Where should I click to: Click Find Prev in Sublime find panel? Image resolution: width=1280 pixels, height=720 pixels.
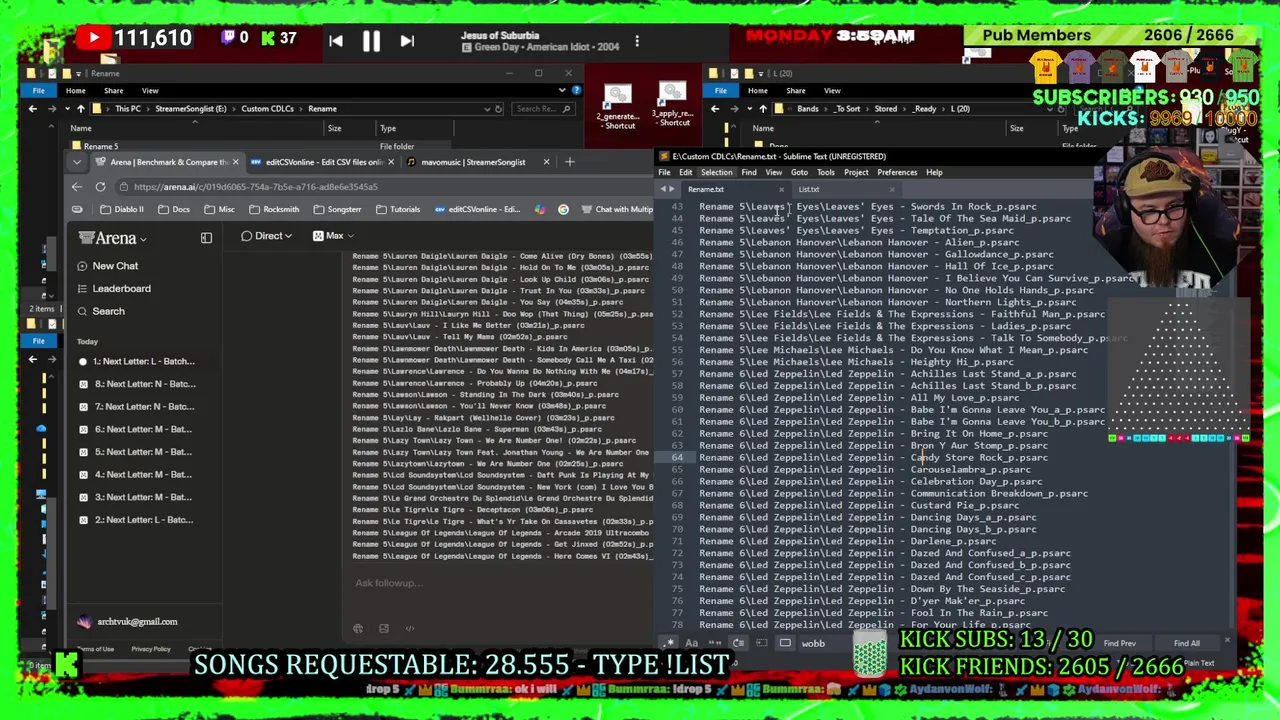pyautogui.click(x=1119, y=644)
